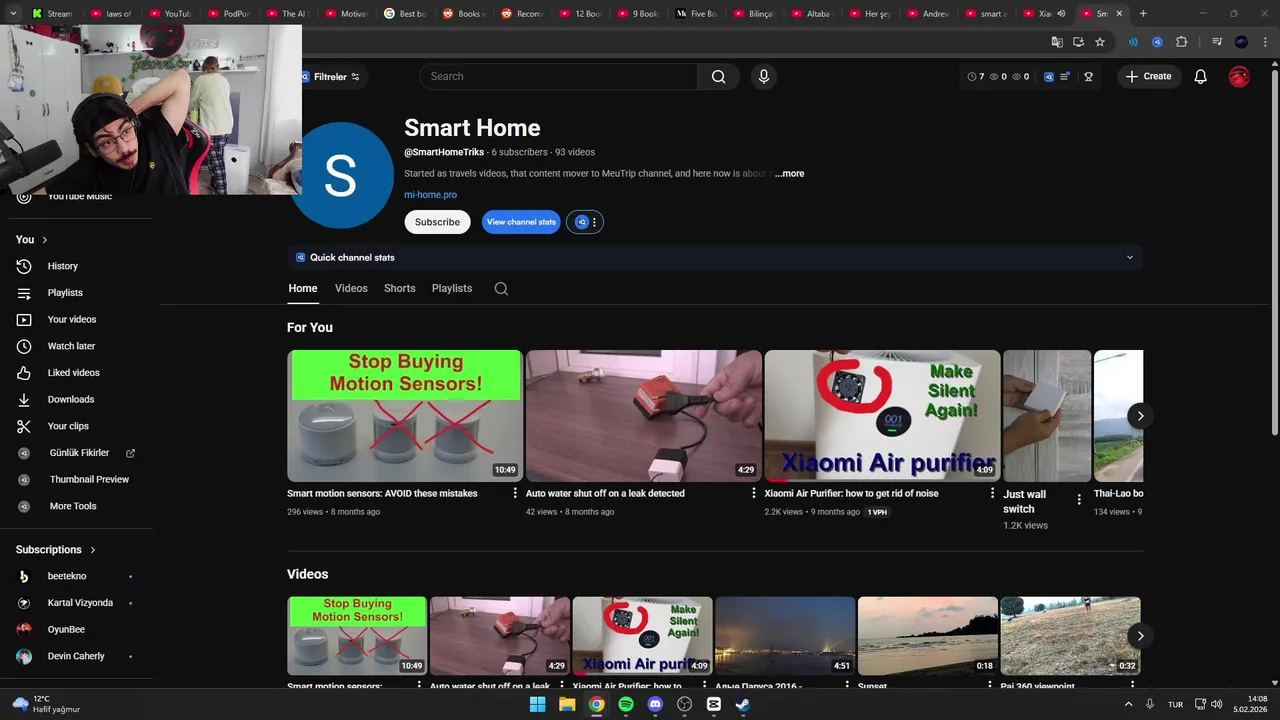Click the Windows Start button
The height and width of the screenshot is (720, 1280).
point(537,704)
